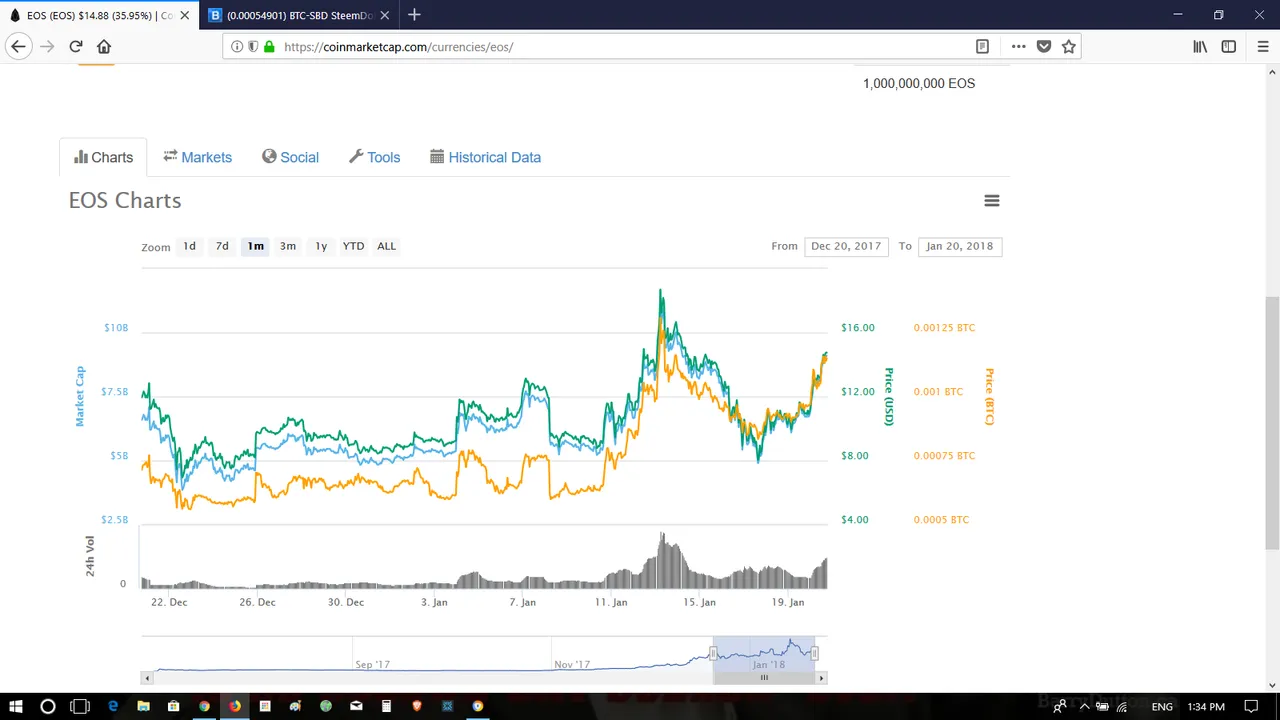Open the People icon in system tray
Image resolution: width=1280 pixels, height=720 pixels.
1059,707
